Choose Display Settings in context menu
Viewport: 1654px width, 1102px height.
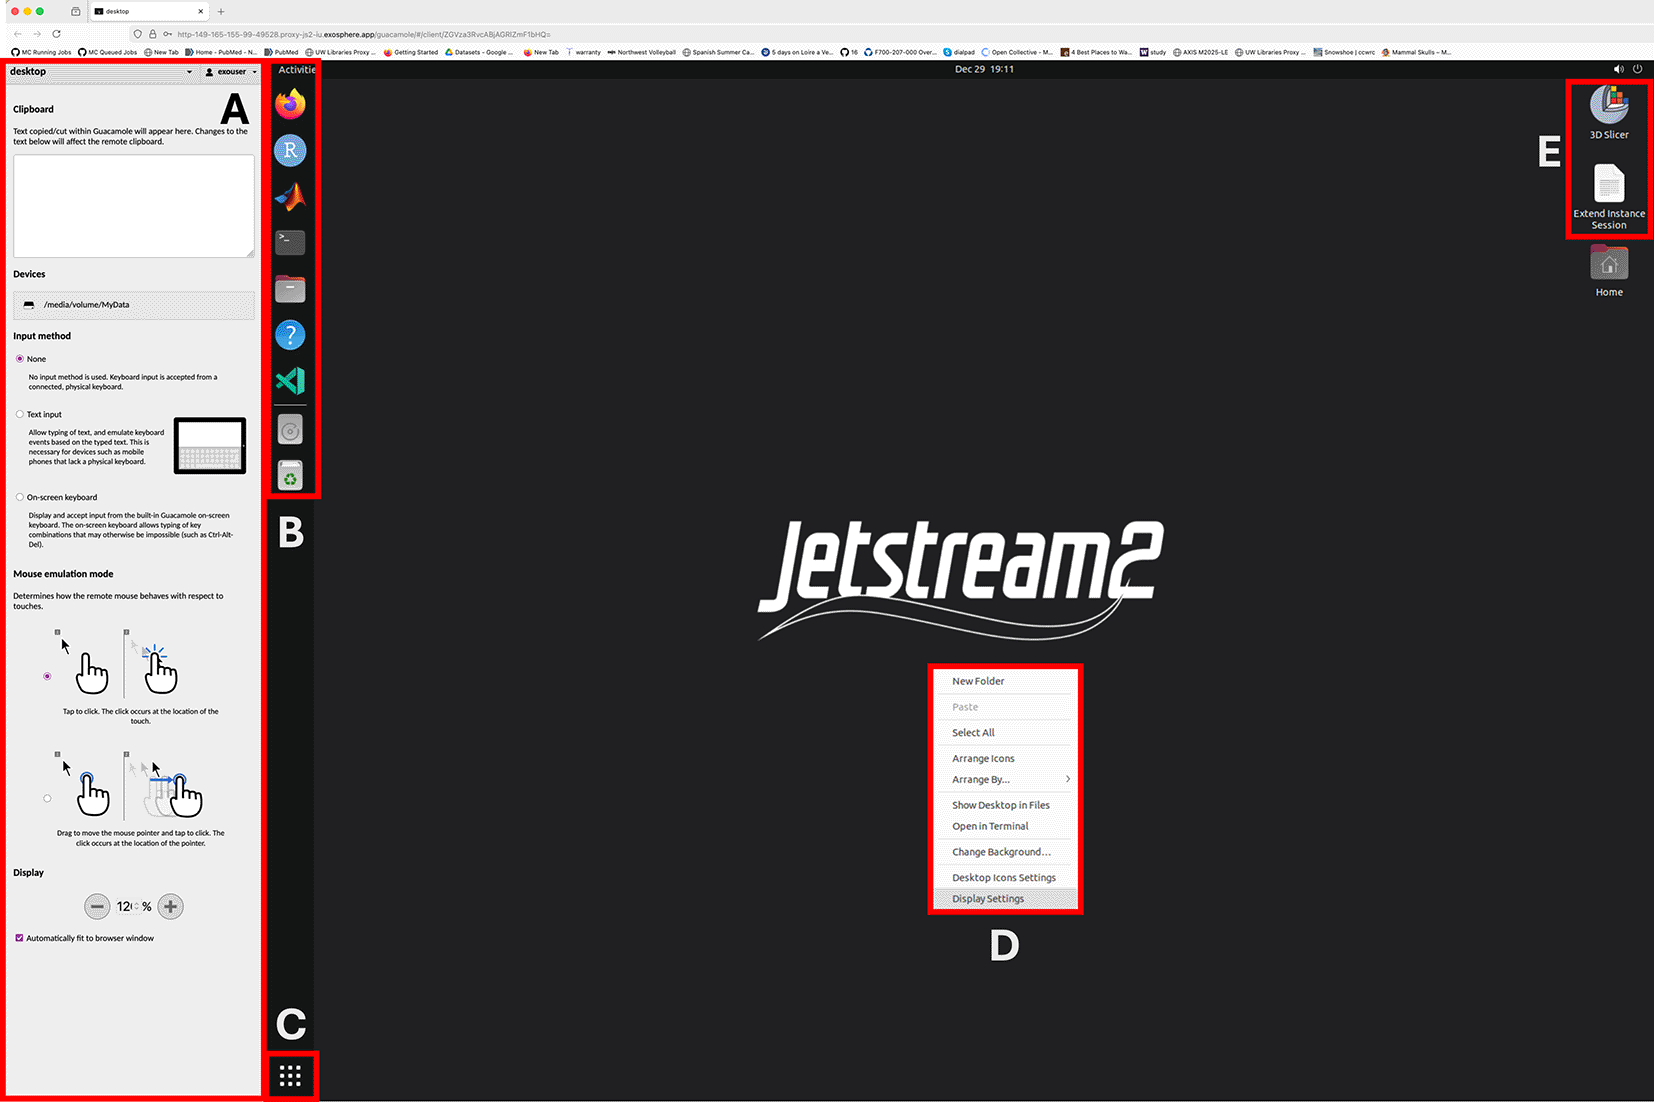[x=988, y=899]
